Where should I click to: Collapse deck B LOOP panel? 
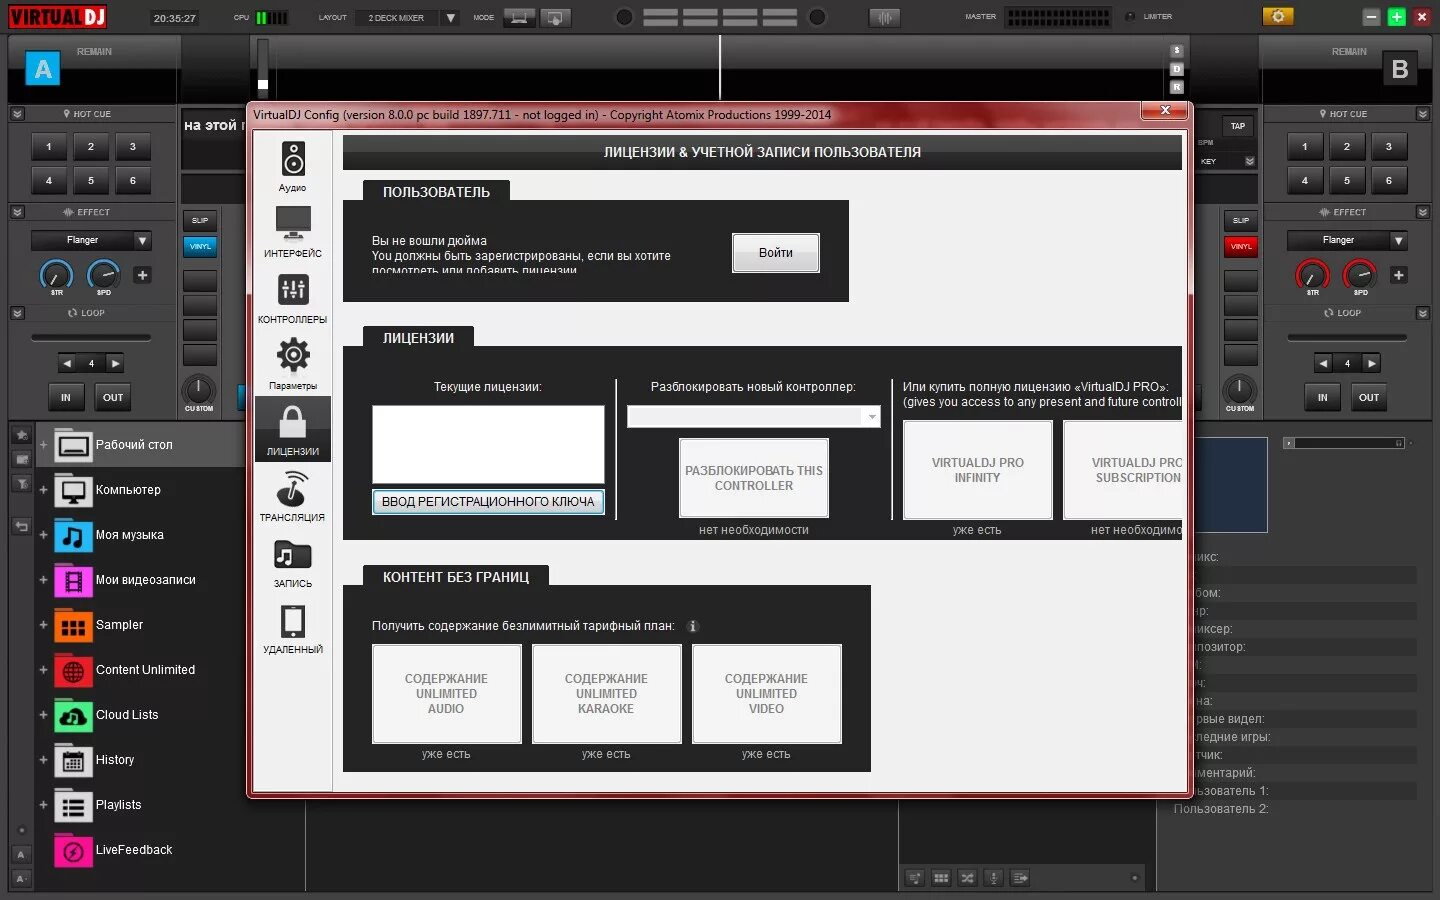coord(1423,313)
